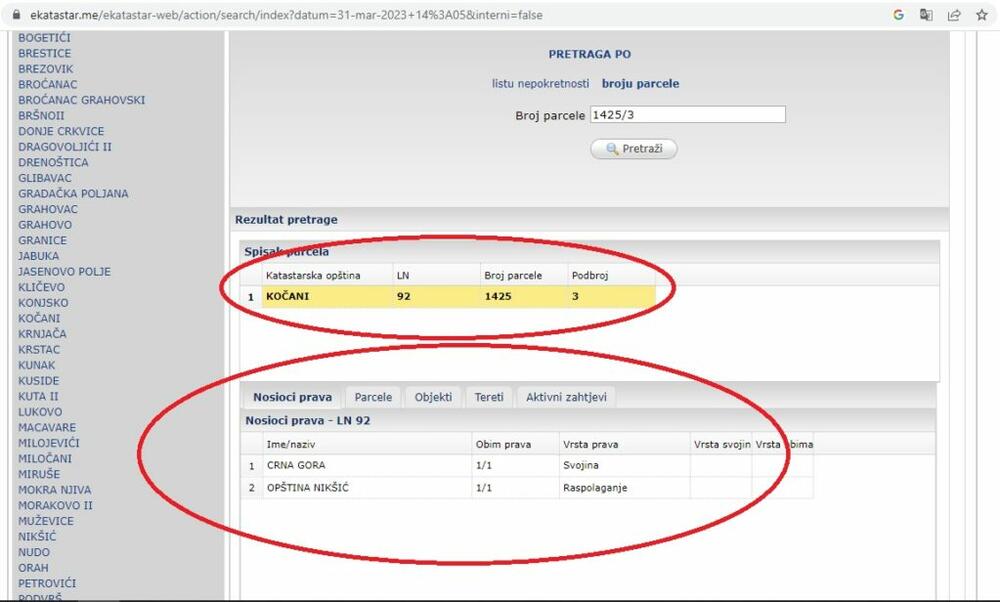
Task: Click the share page icon
Action: pyautogui.click(x=954, y=15)
